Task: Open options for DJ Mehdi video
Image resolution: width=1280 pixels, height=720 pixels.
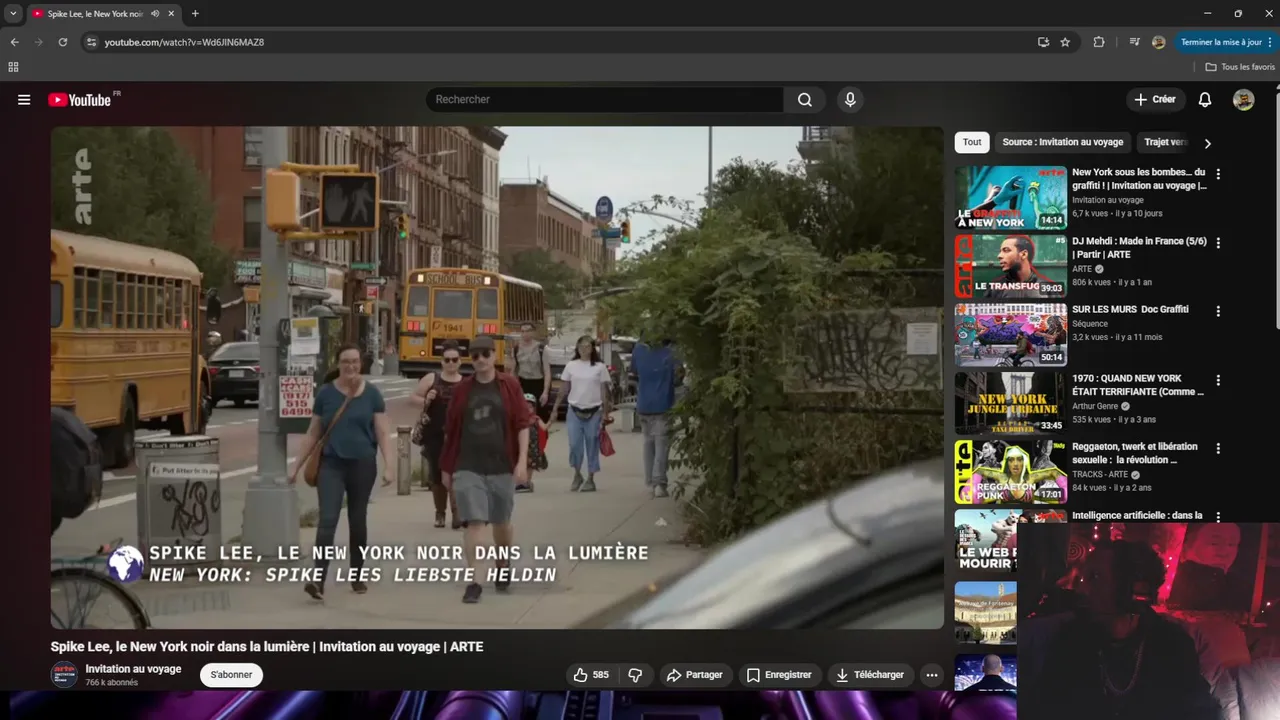Action: (x=1218, y=243)
